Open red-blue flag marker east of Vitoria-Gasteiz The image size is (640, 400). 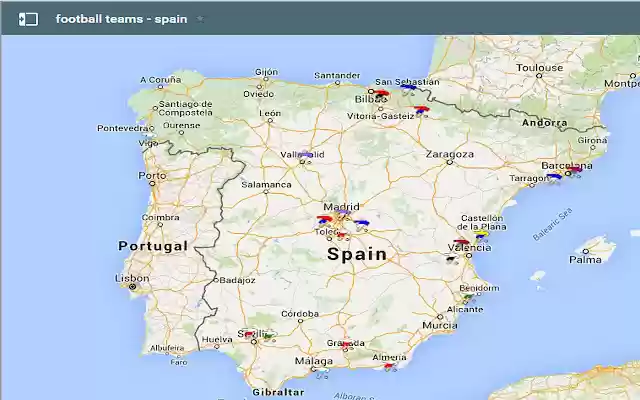tap(421, 109)
